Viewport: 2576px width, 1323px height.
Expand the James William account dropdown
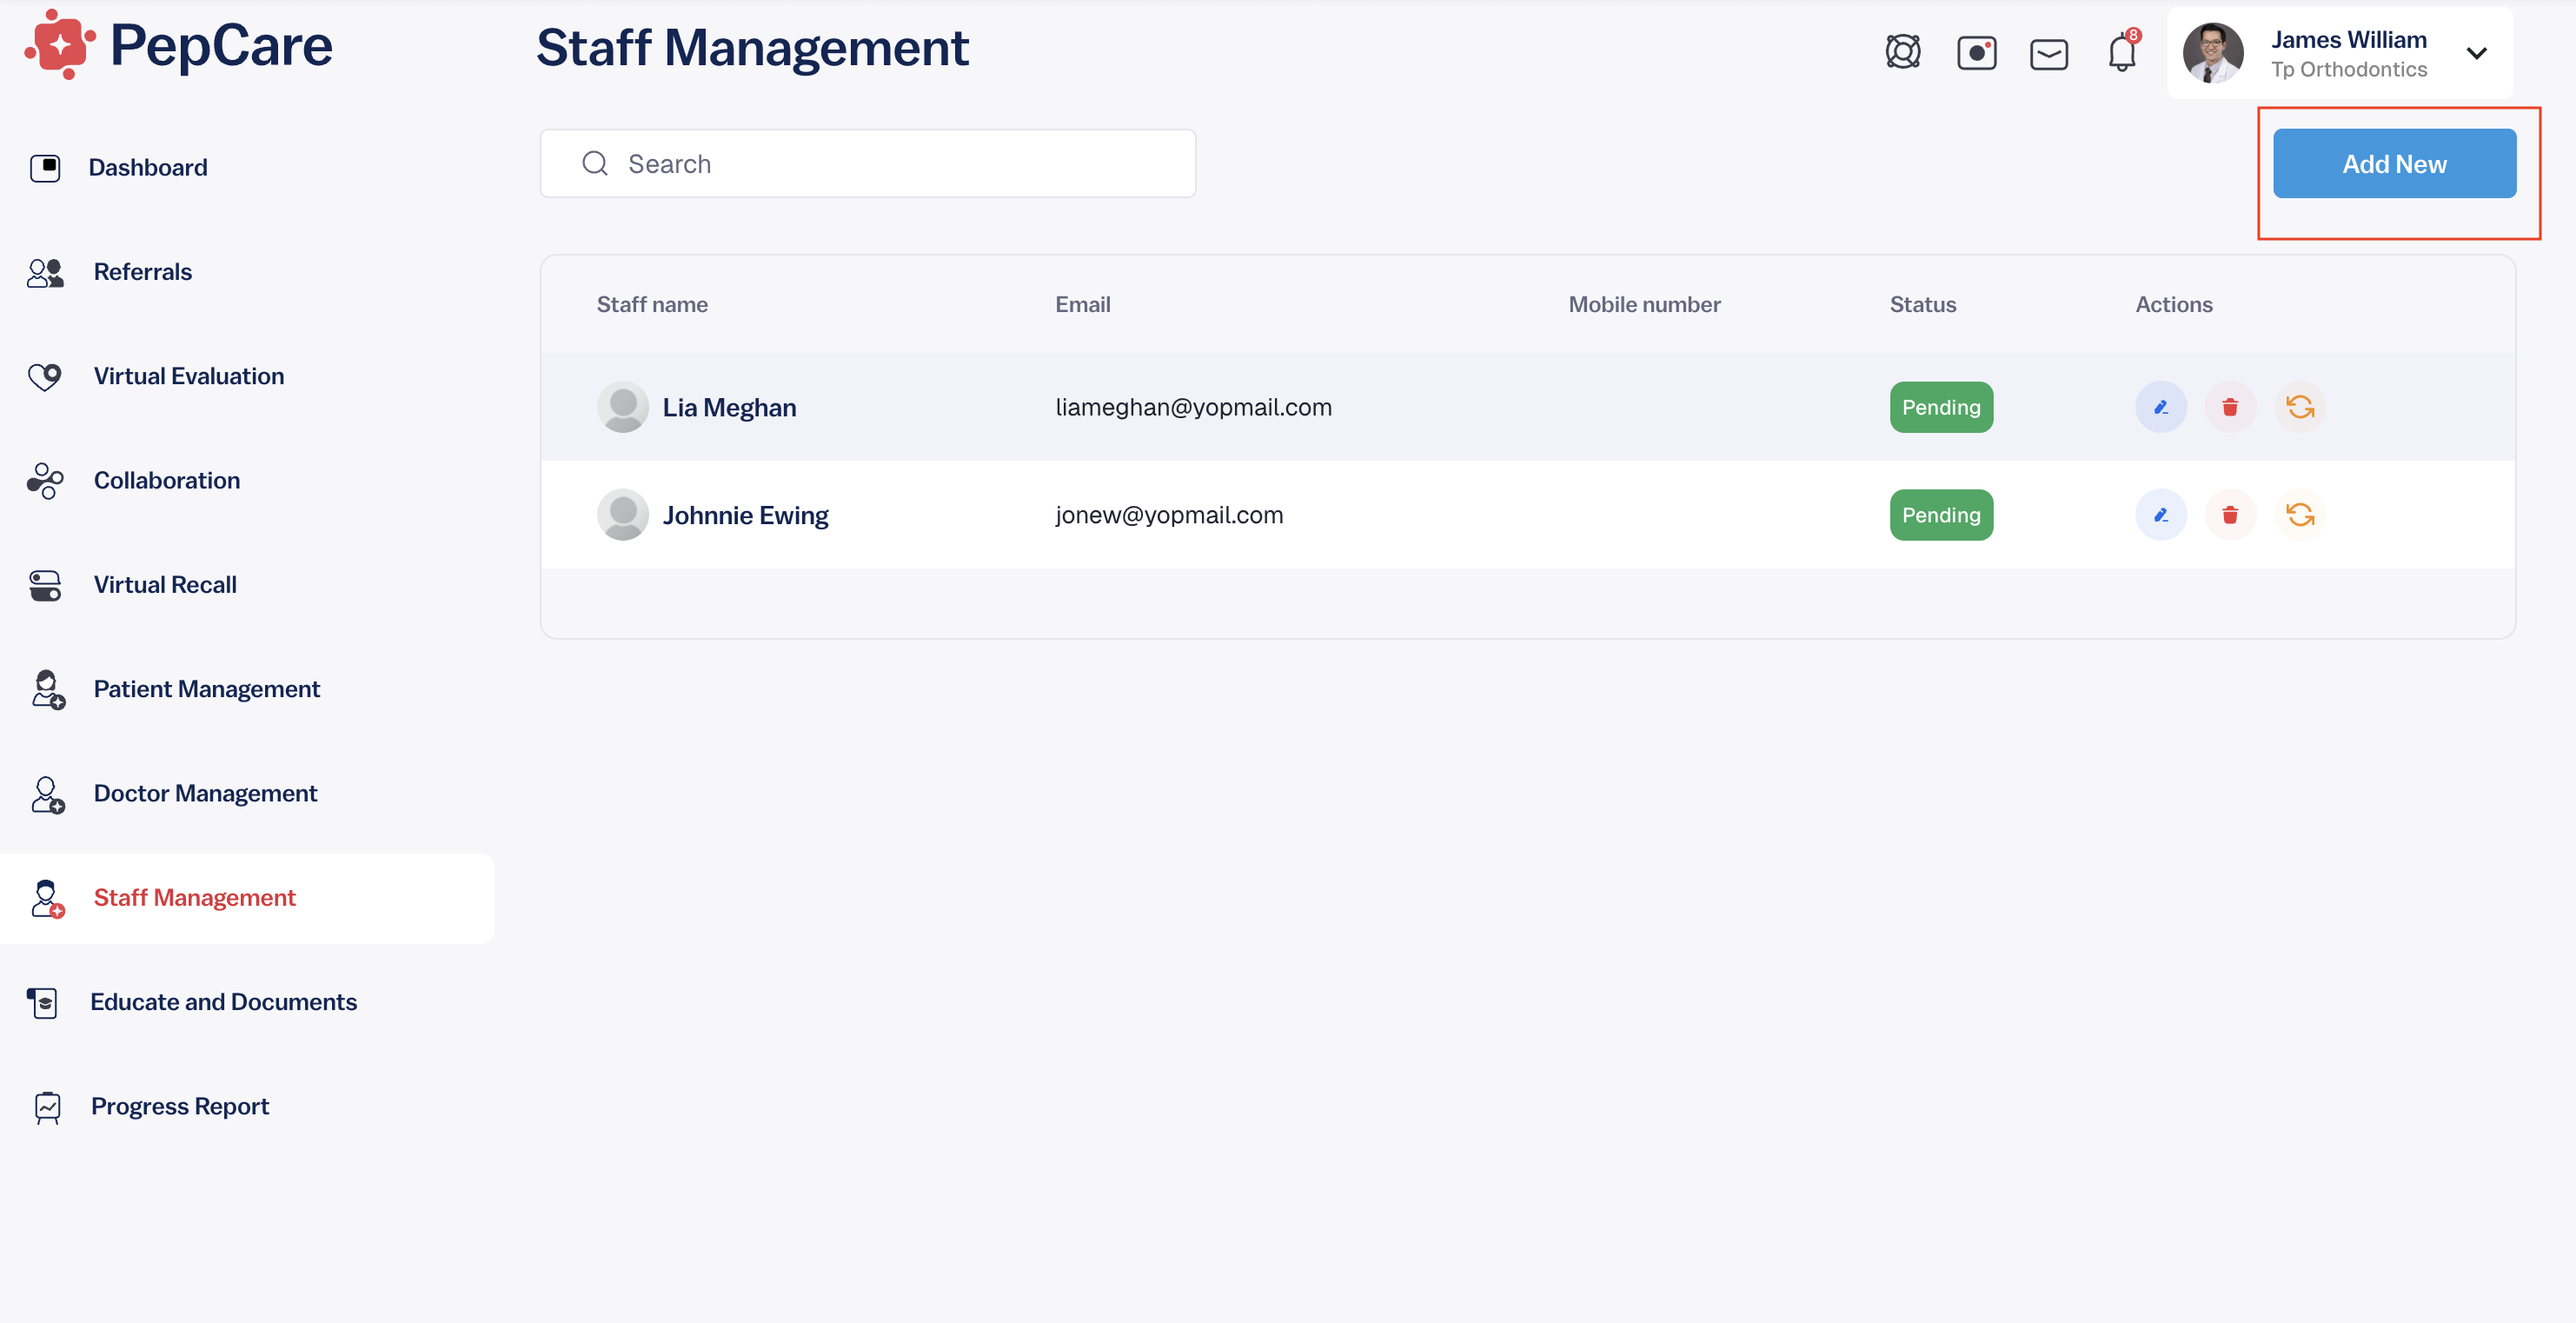tap(2476, 53)
